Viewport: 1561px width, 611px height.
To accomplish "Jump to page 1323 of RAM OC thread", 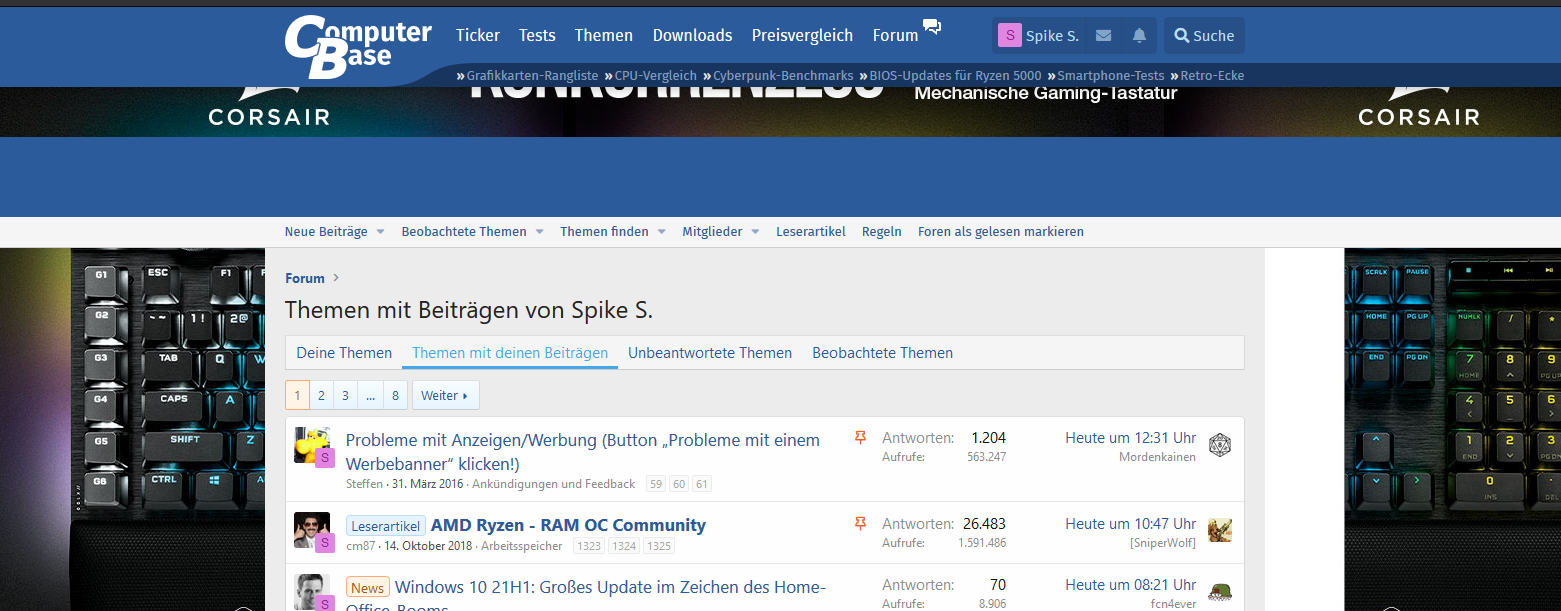I will (589, 546).
